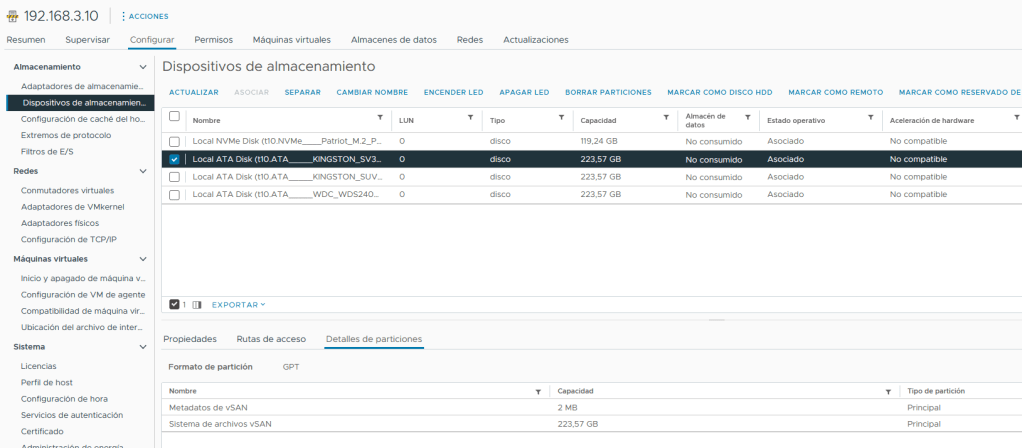Image resolution: width=1022 pixels, height=448 pixels.
Task: Open the Acciones dropdown menu
Action: point(144,16)
